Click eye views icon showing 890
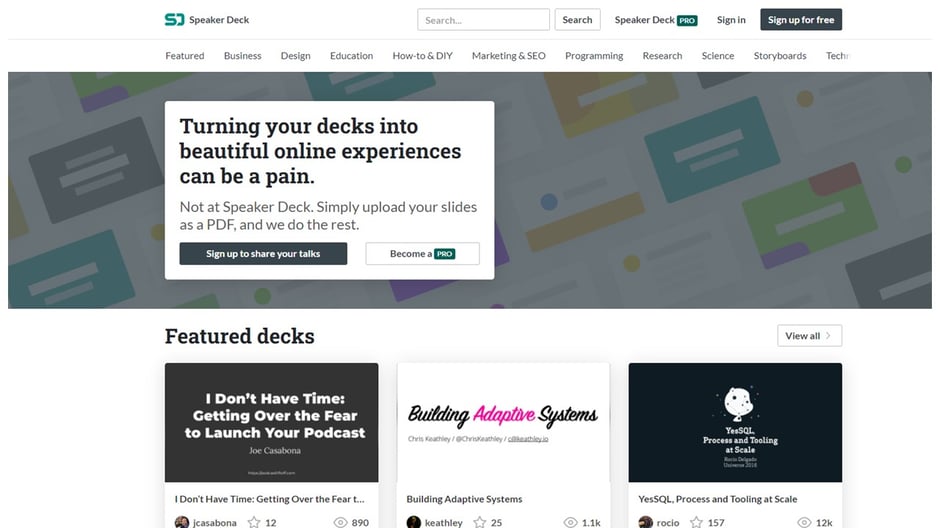The image size is (940, 528). coord(341,523)
